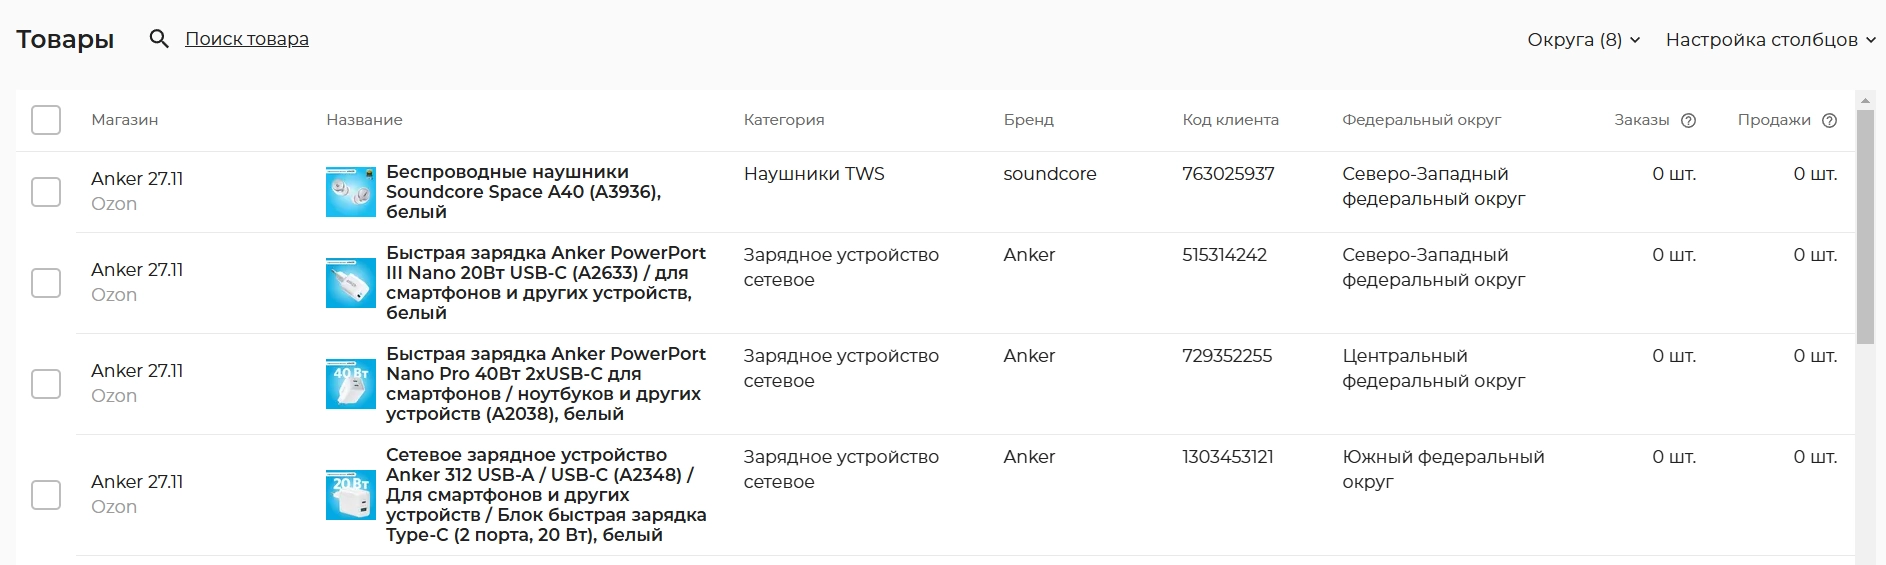Open the Soundcore Space A40 headphones thumbnail
This screenshot has width=1886, height=565.
coord(350,192)
